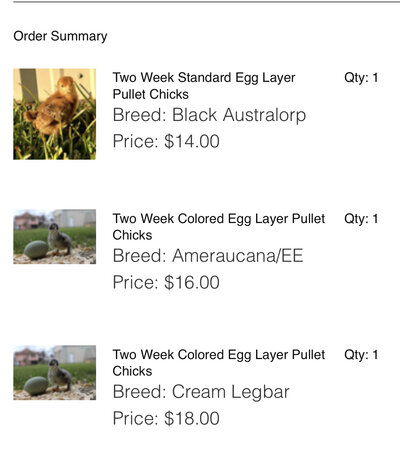Screen dimensions: 400x455
Task: Select the Cream Legbar Colored Egg Layer title
Action: 219,363
